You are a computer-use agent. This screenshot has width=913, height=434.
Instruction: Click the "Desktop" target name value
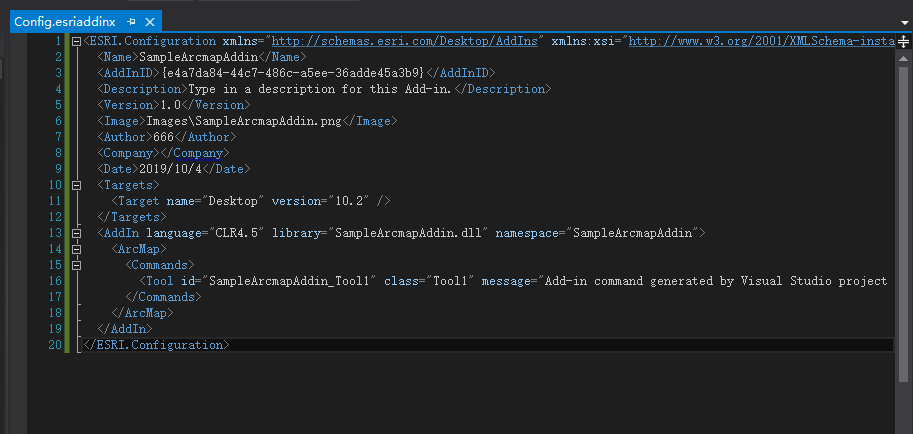click(233, 201)
